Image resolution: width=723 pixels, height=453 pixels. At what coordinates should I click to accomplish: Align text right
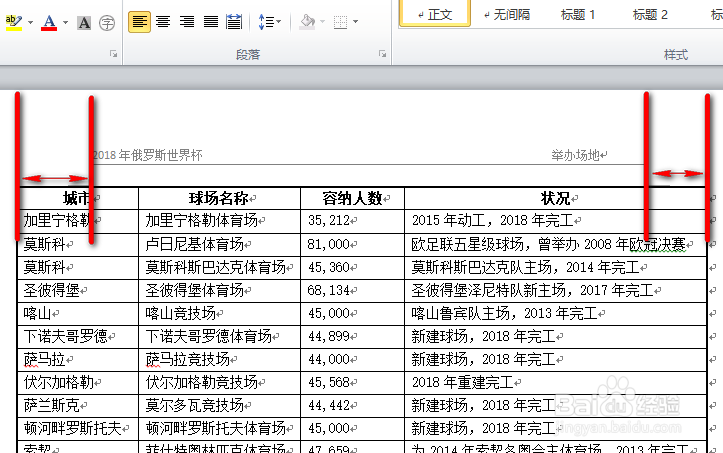point(187,22)
